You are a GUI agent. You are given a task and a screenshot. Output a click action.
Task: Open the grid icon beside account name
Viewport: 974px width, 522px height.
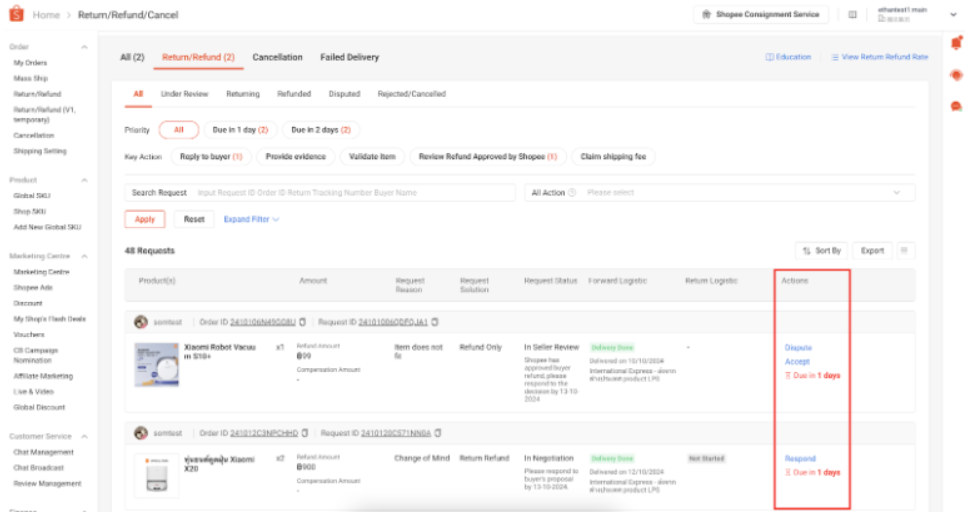(x=852, y=15)
